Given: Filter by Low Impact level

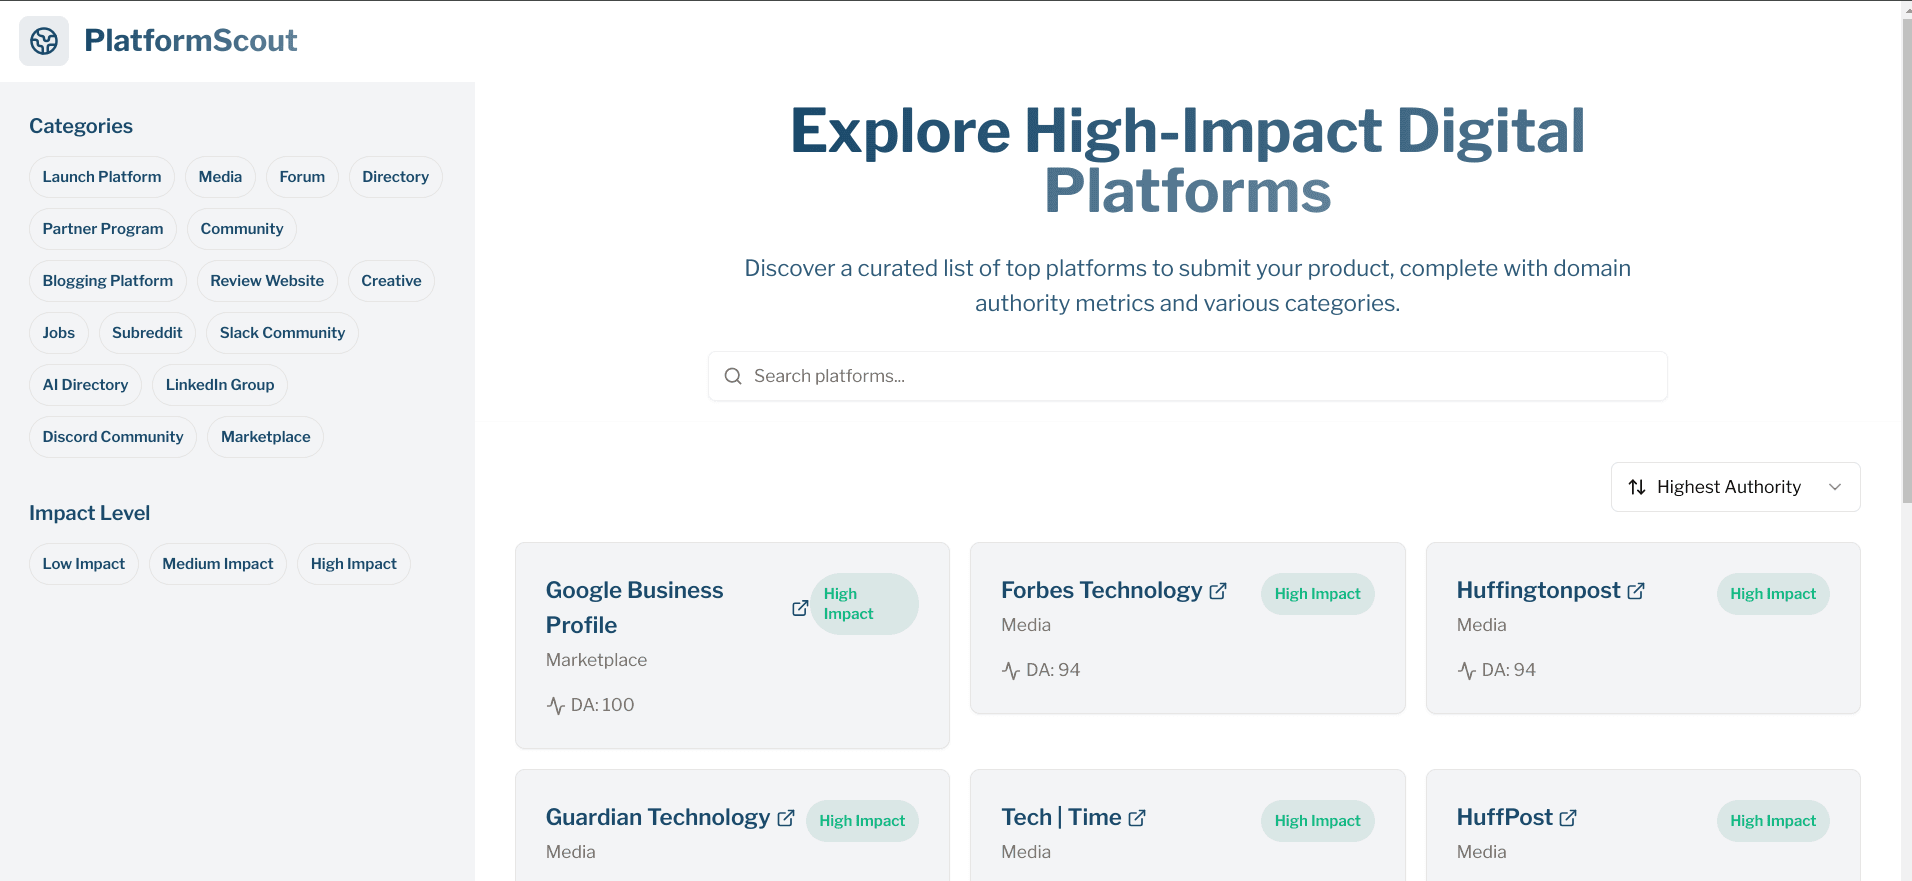Looking at the screenshot, I should coord(84,564).
